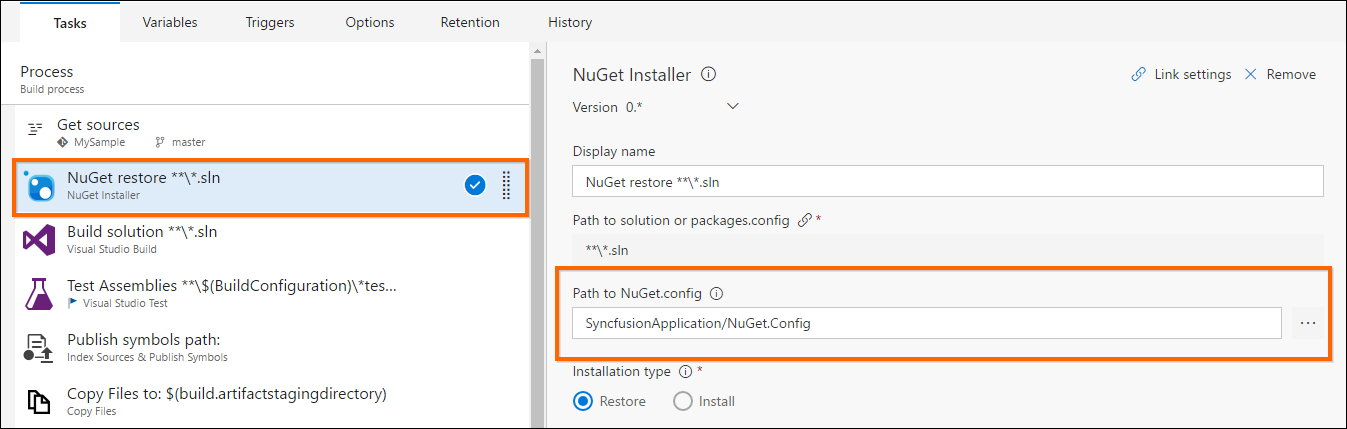Open the NuGet Installer info icon

point(708,75)
